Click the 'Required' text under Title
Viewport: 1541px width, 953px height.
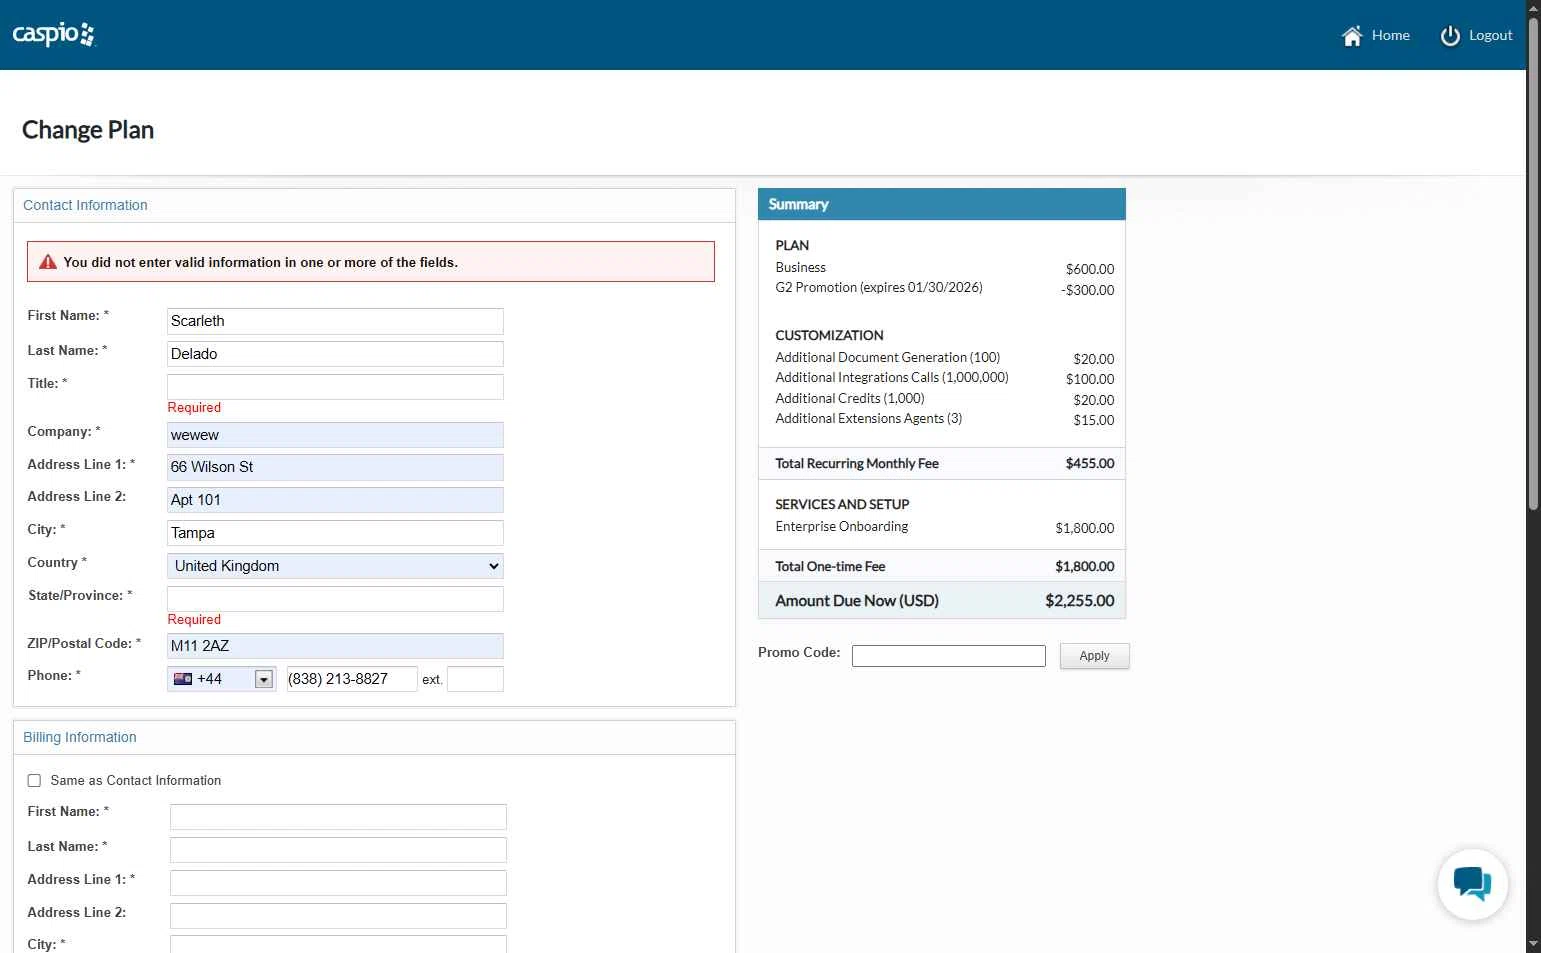pos(194,408)
